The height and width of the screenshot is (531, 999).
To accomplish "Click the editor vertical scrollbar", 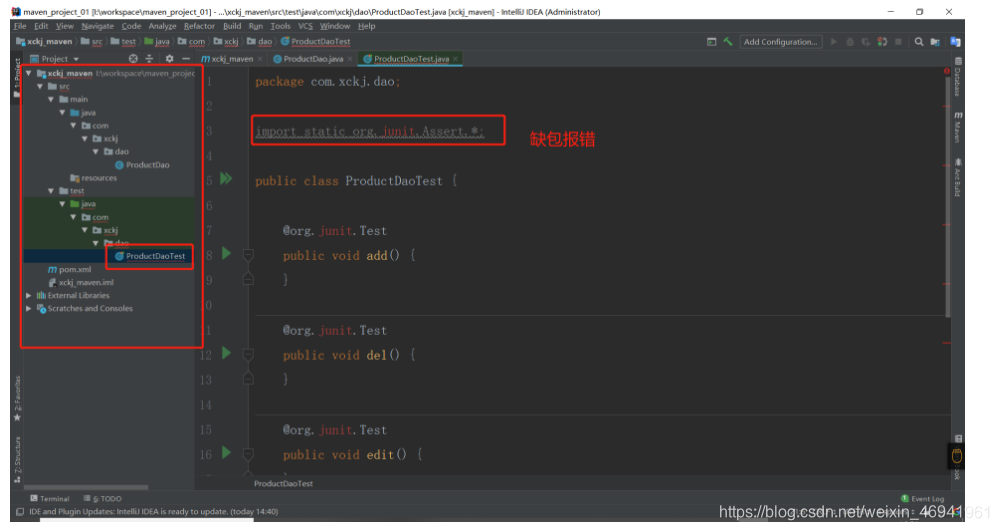I will click(947, 198).
